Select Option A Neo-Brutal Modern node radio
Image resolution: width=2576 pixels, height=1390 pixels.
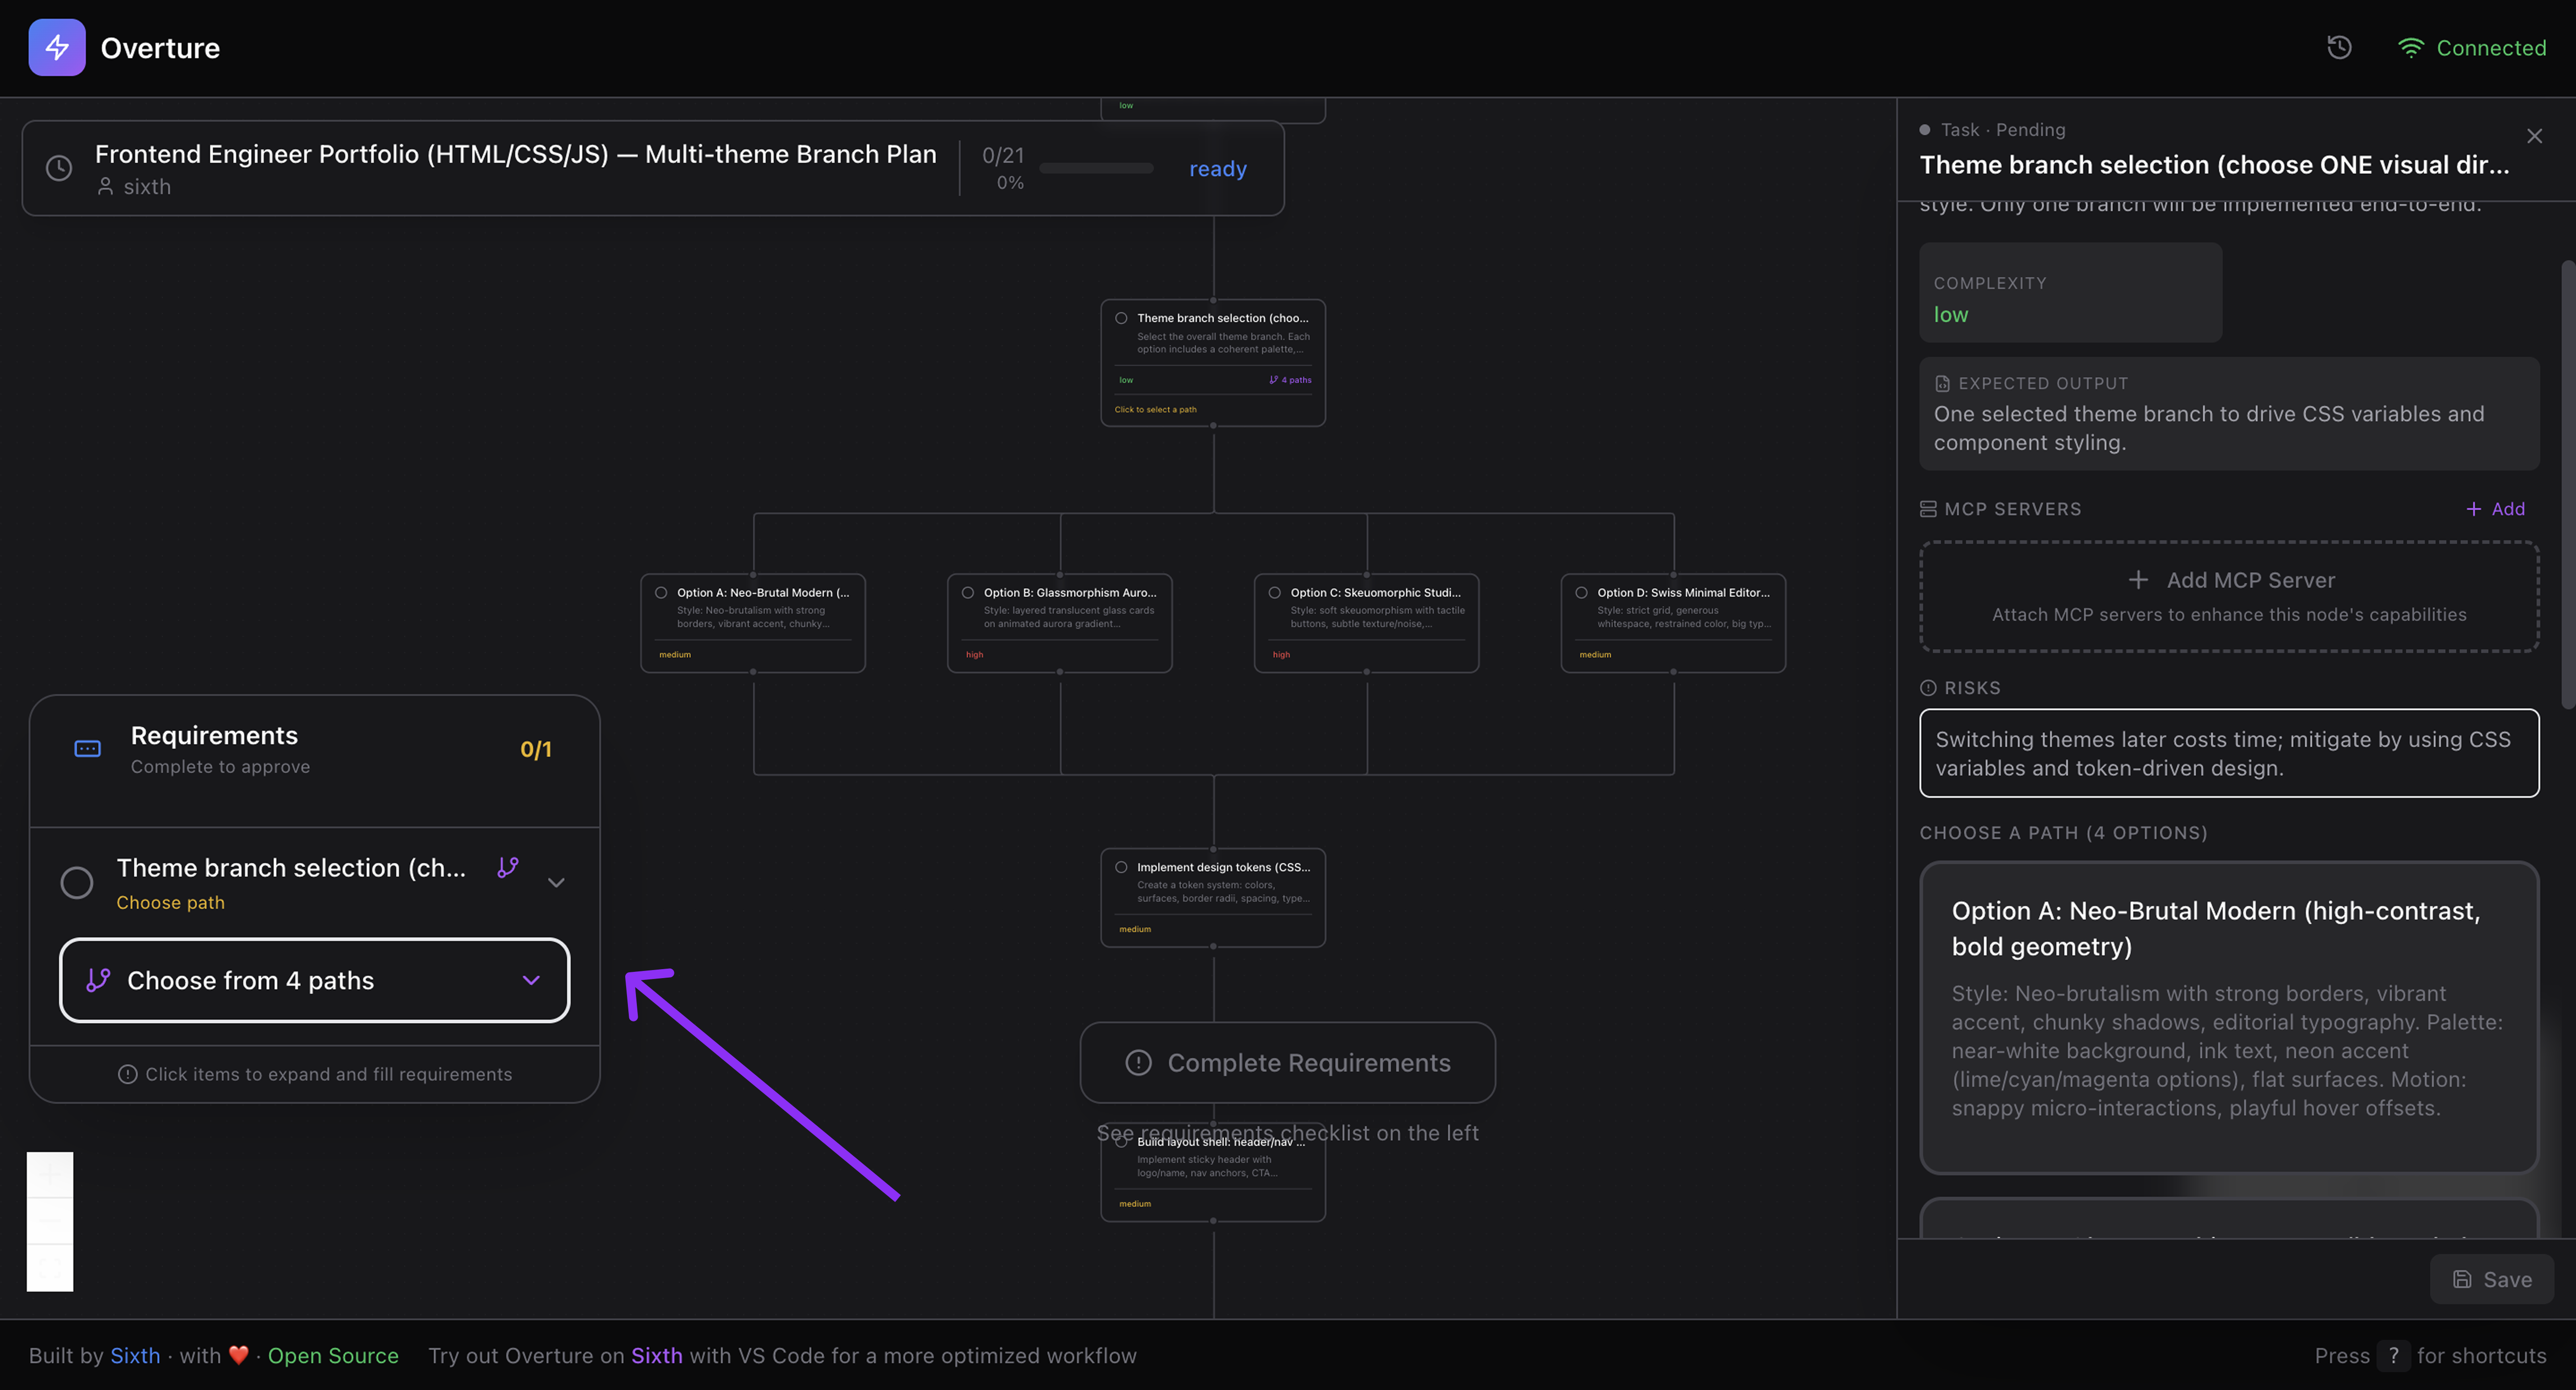pos(661,592)
